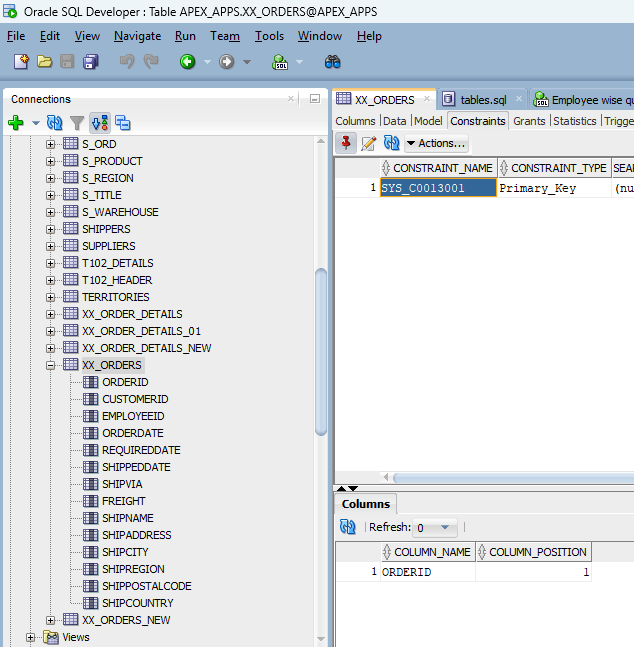Close the tables.sql tab

[519, 99]
